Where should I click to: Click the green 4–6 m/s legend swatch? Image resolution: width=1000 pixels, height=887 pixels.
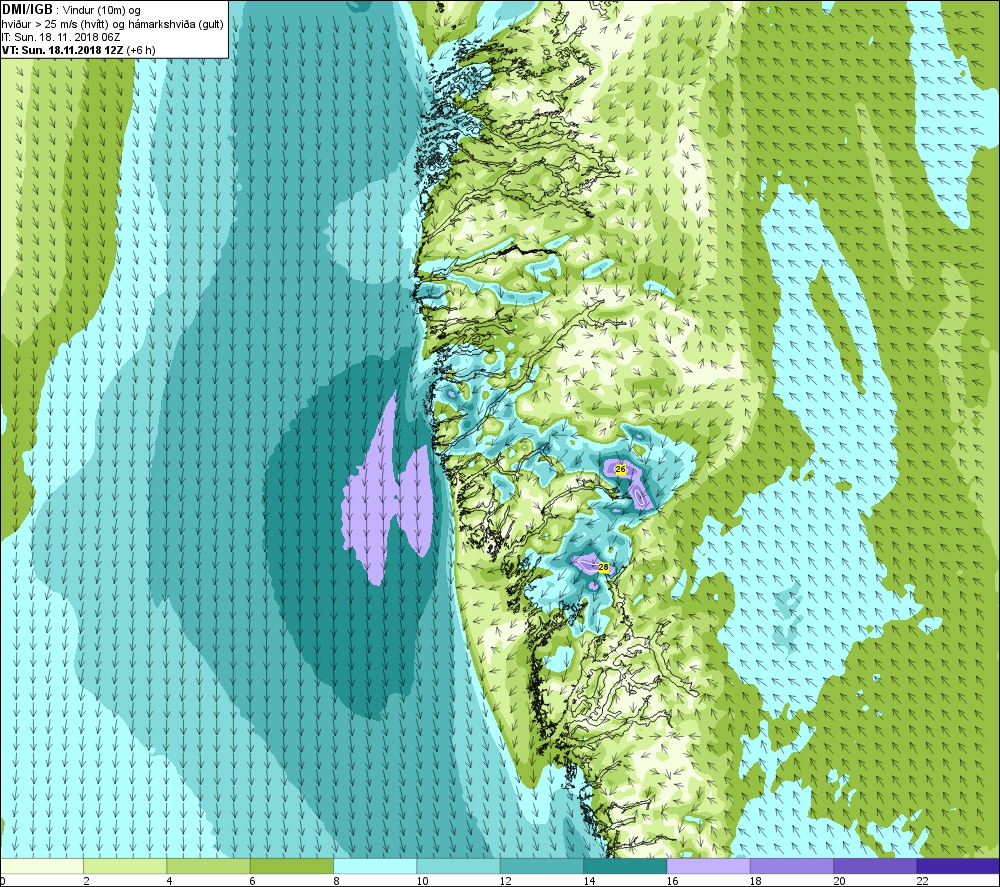point(208,866)
